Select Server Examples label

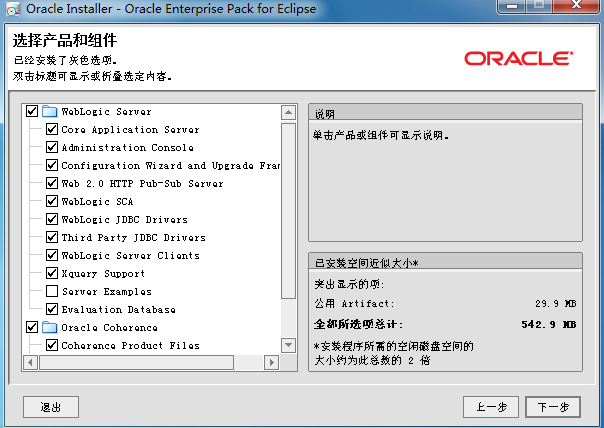click(x=107, y=292)
